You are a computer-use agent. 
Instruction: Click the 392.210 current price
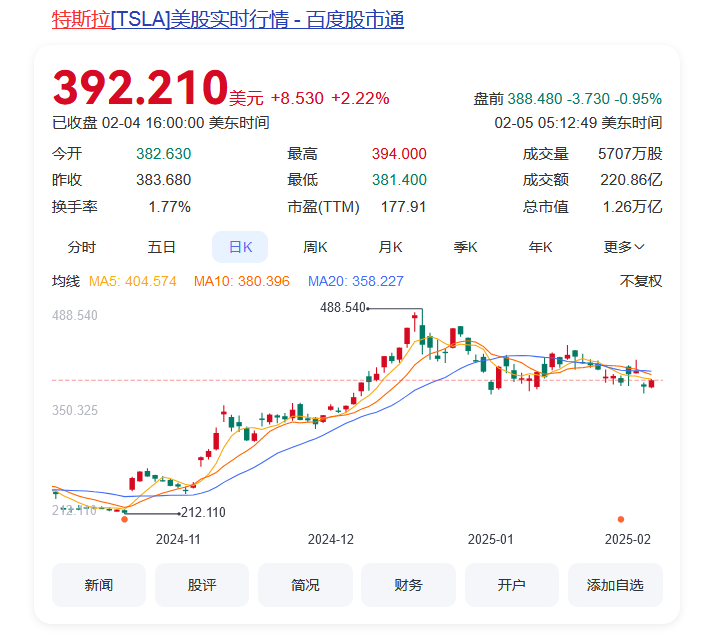point(140,87)
